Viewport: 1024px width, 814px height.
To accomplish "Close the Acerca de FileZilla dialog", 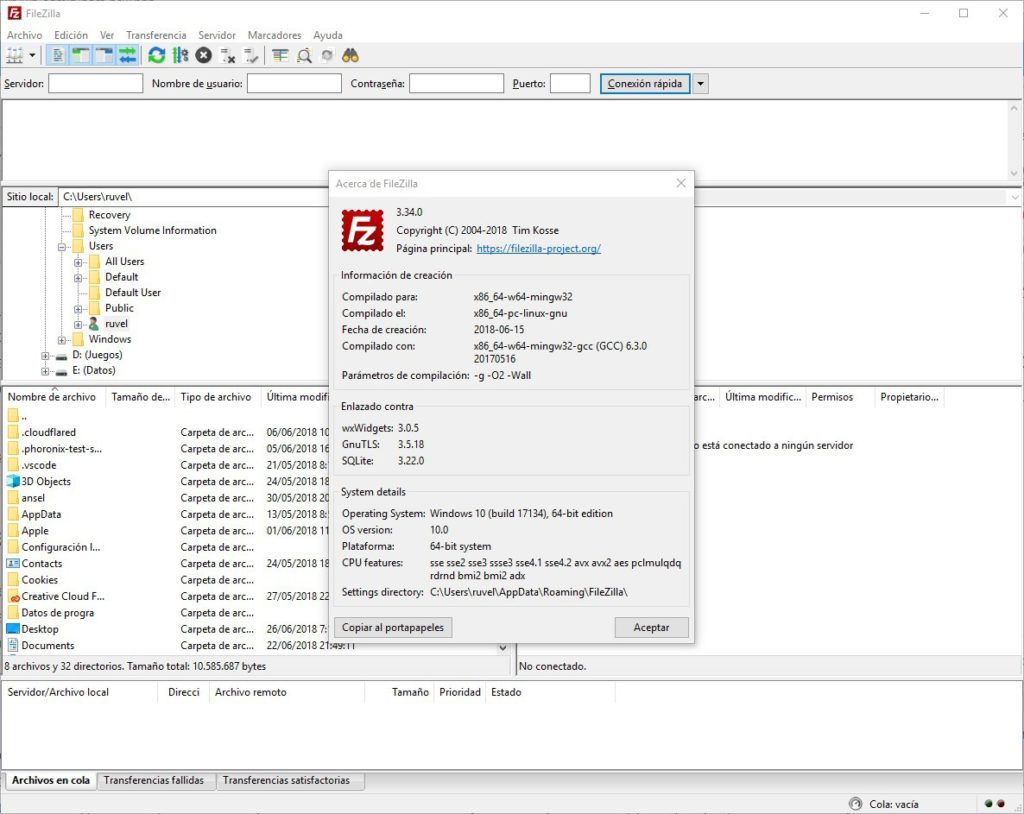I will coord(680,184).
